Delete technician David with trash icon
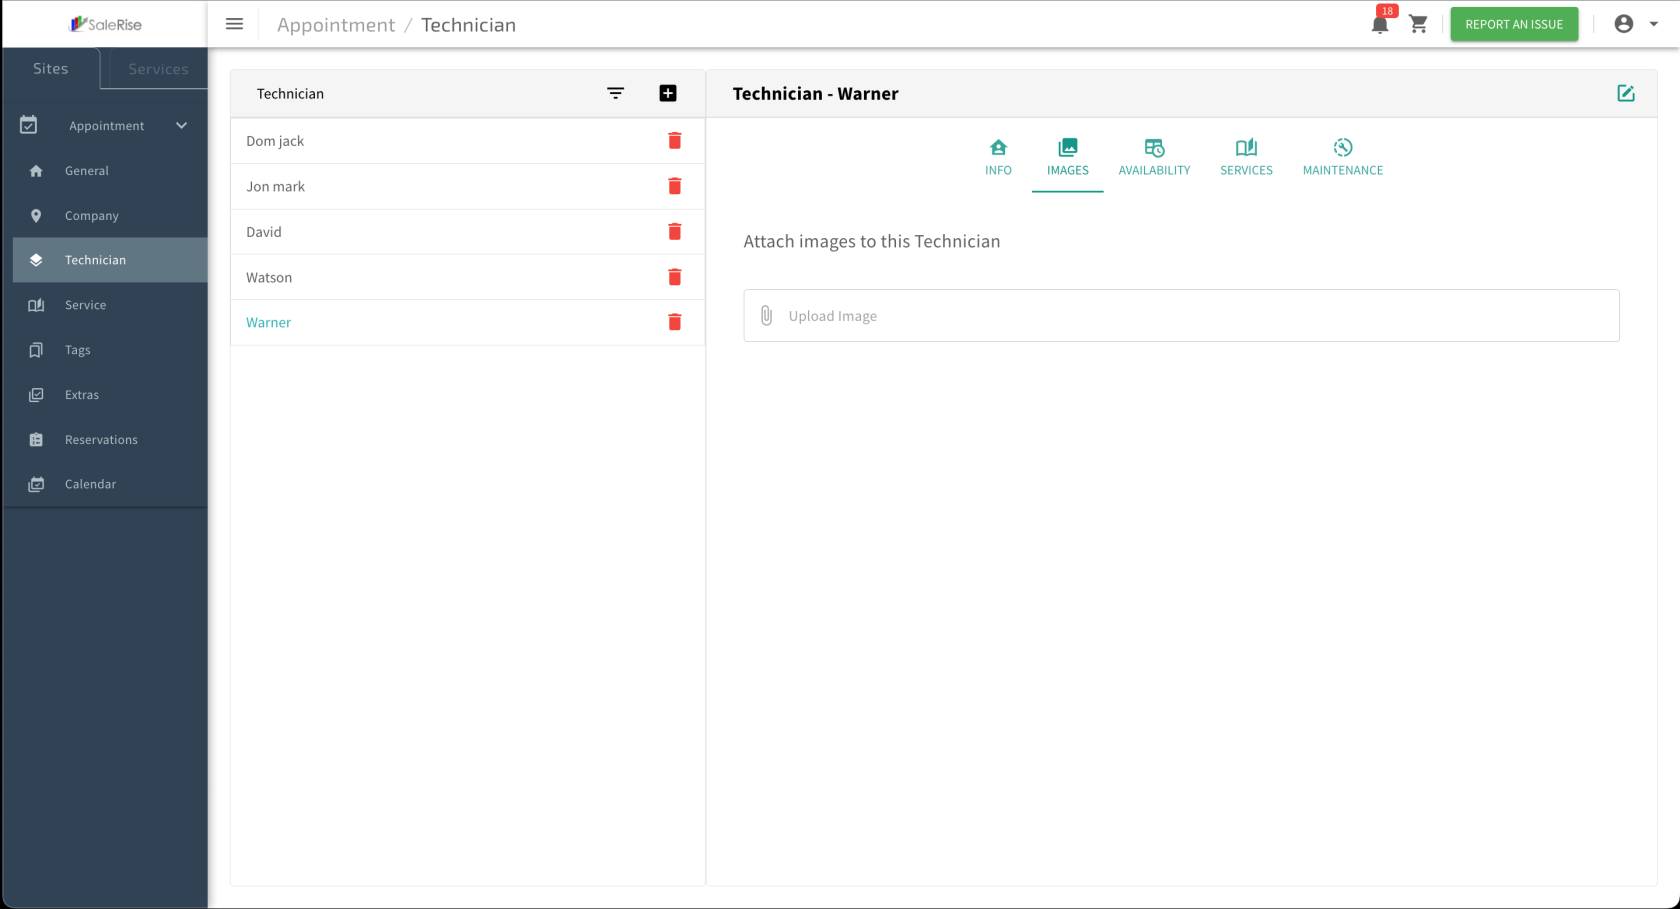 point(674,232)
